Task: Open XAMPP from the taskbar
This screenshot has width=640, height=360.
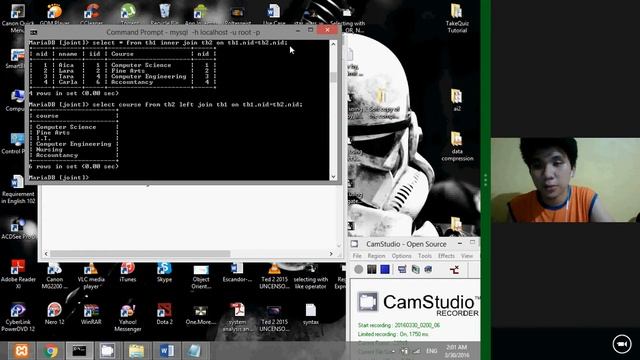Action: [21, 351]
